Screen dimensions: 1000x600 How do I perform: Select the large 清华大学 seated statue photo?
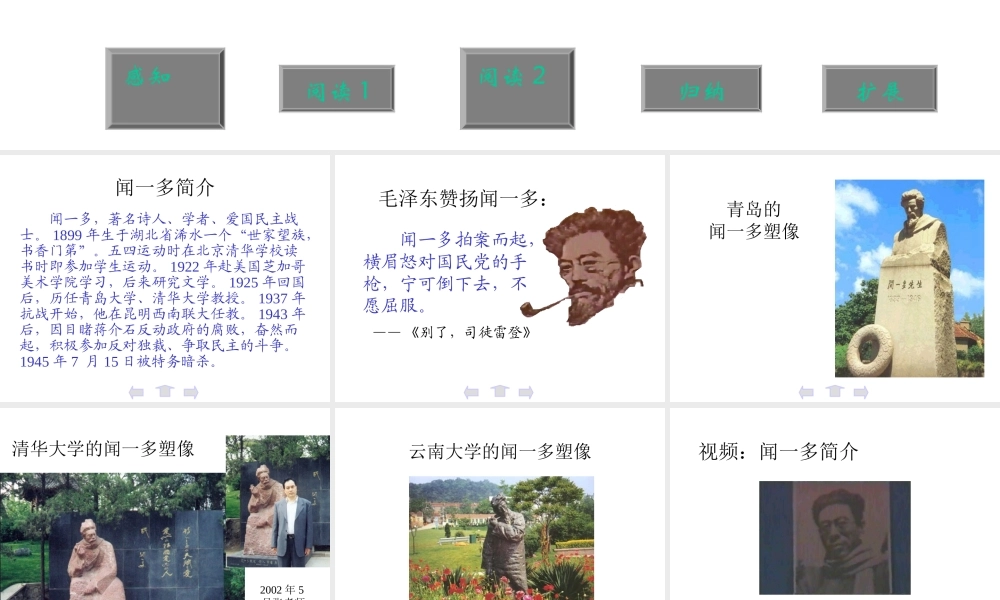tap(112, 536)
